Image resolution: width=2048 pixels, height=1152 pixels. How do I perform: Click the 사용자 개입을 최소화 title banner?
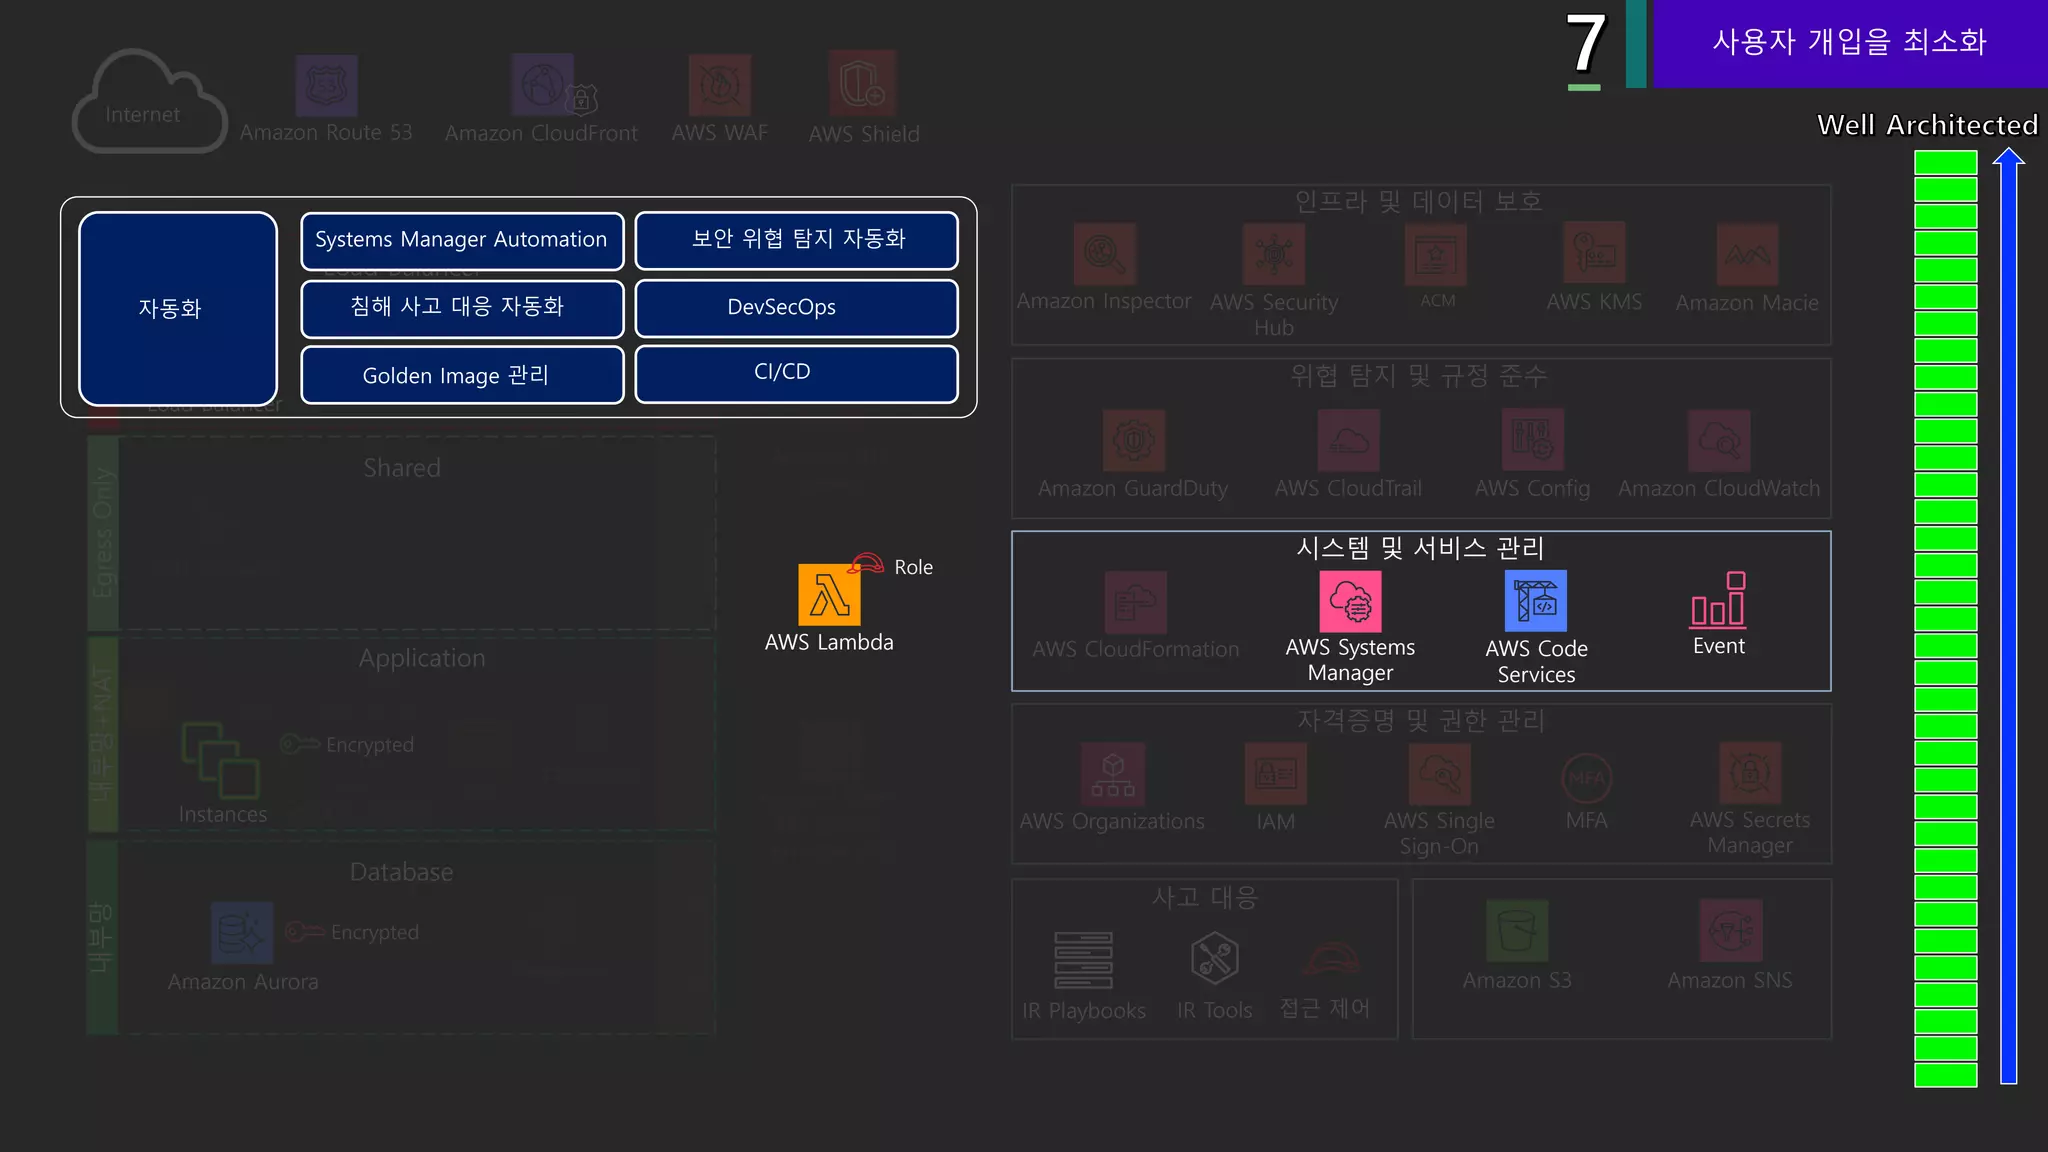[x=1848, y=43]
